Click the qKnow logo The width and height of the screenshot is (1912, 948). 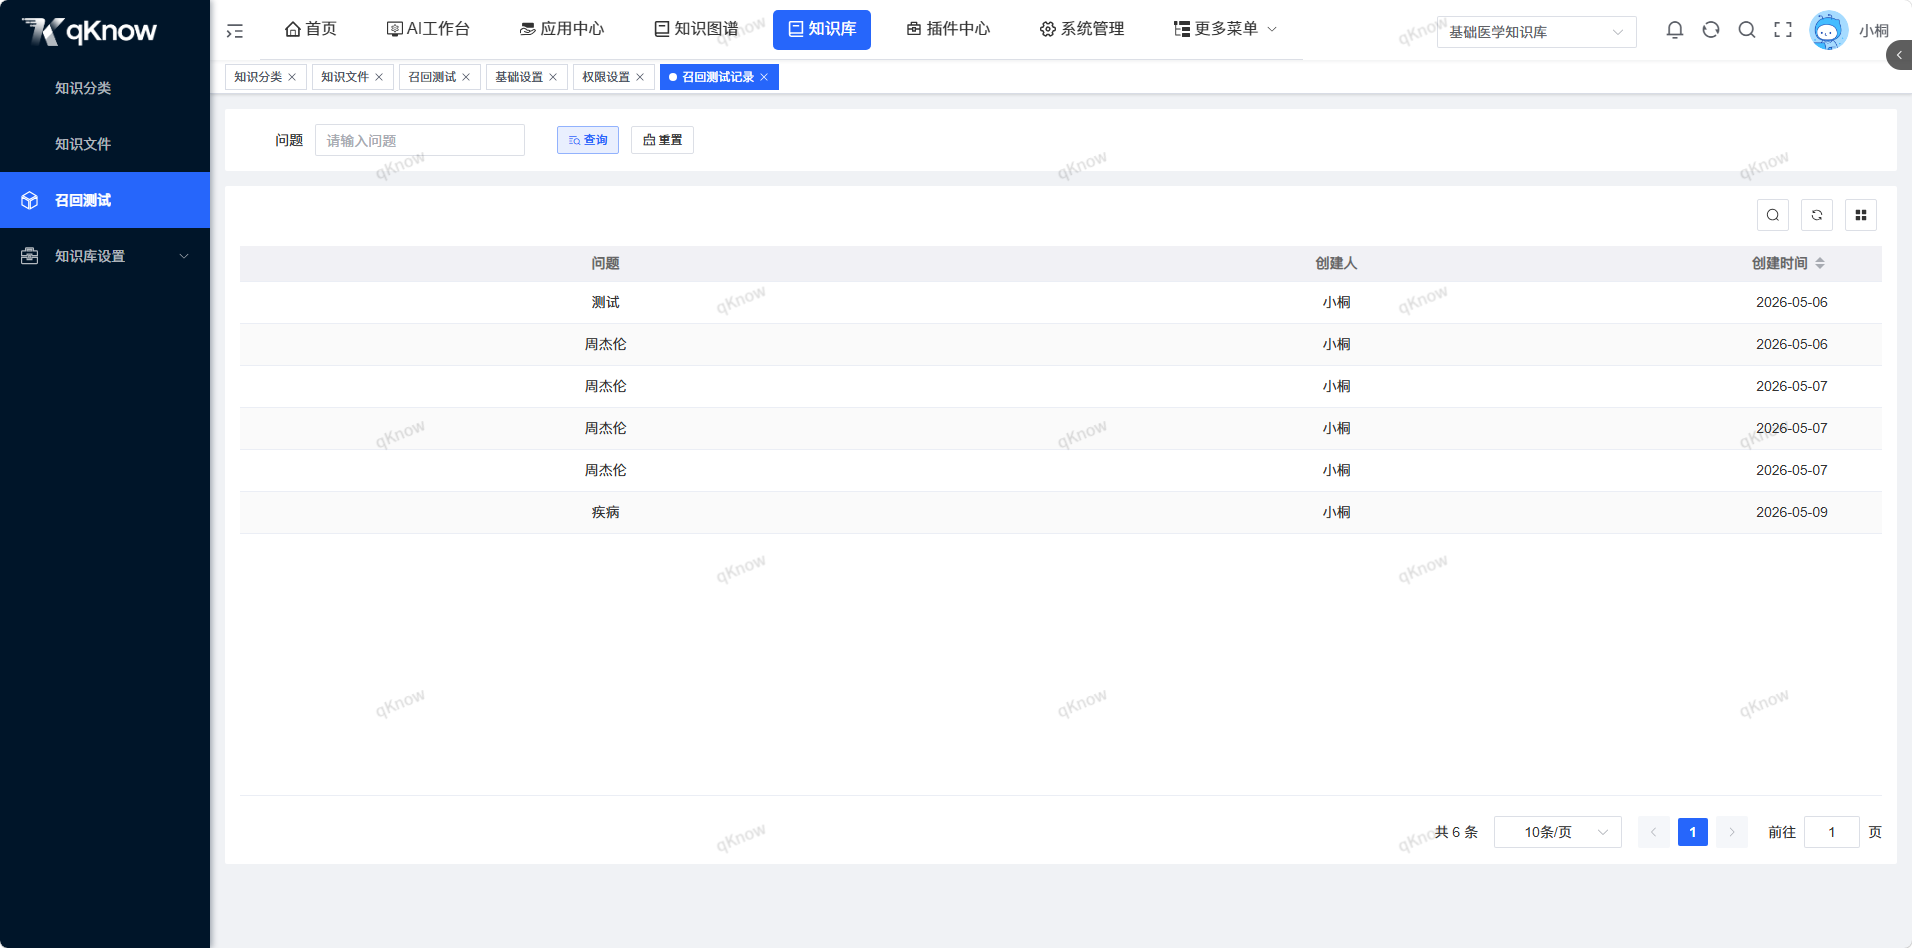point(90,31)
